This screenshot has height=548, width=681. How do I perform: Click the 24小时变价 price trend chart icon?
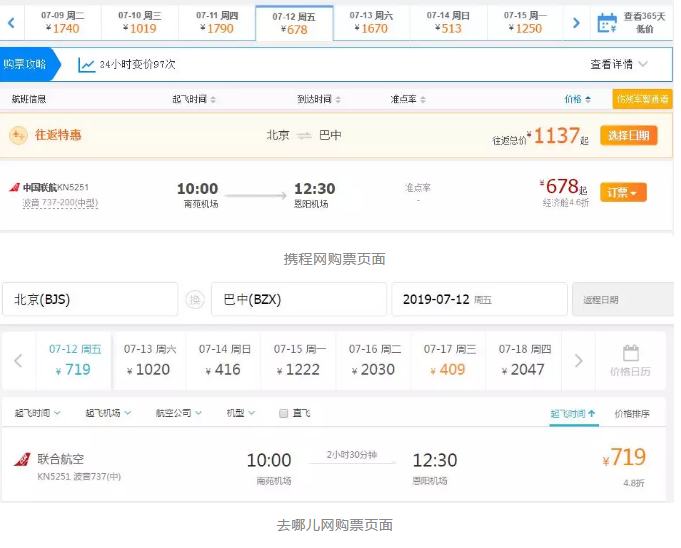tap(87, 64)
